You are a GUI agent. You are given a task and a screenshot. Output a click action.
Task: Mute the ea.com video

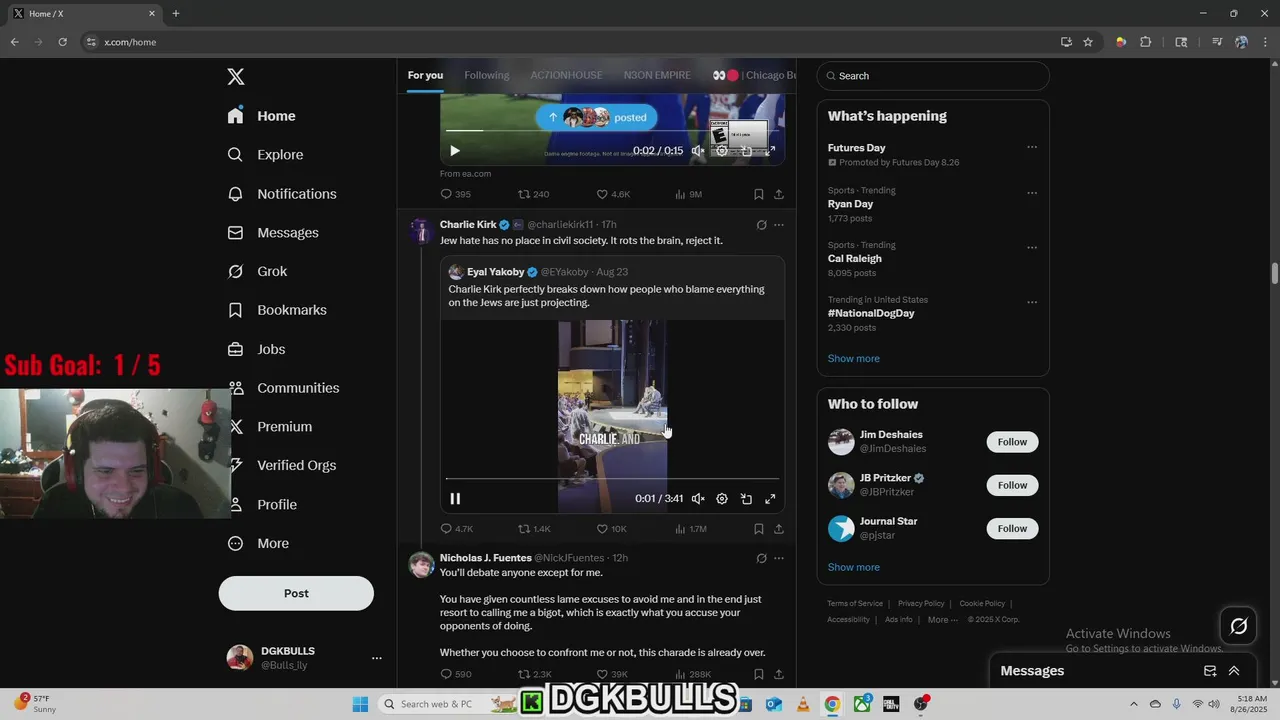click(698, 151)
